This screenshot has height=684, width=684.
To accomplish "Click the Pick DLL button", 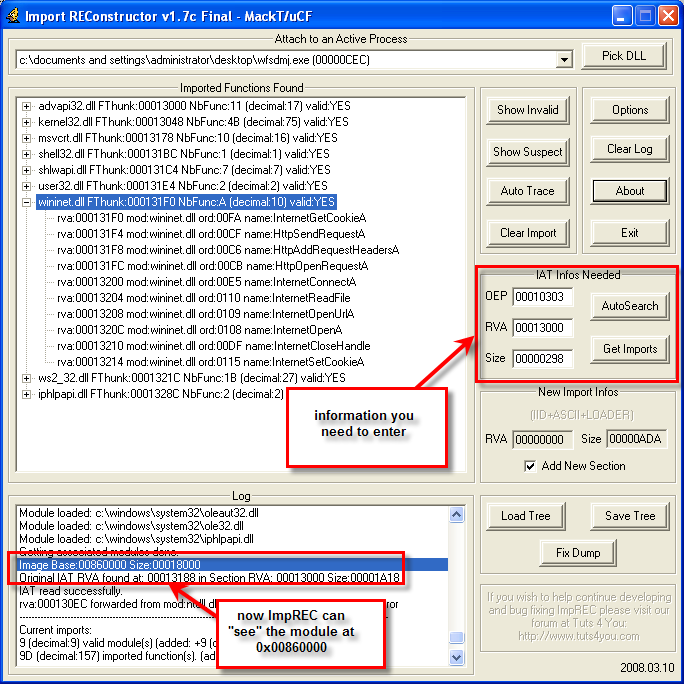I will point(623,56).
